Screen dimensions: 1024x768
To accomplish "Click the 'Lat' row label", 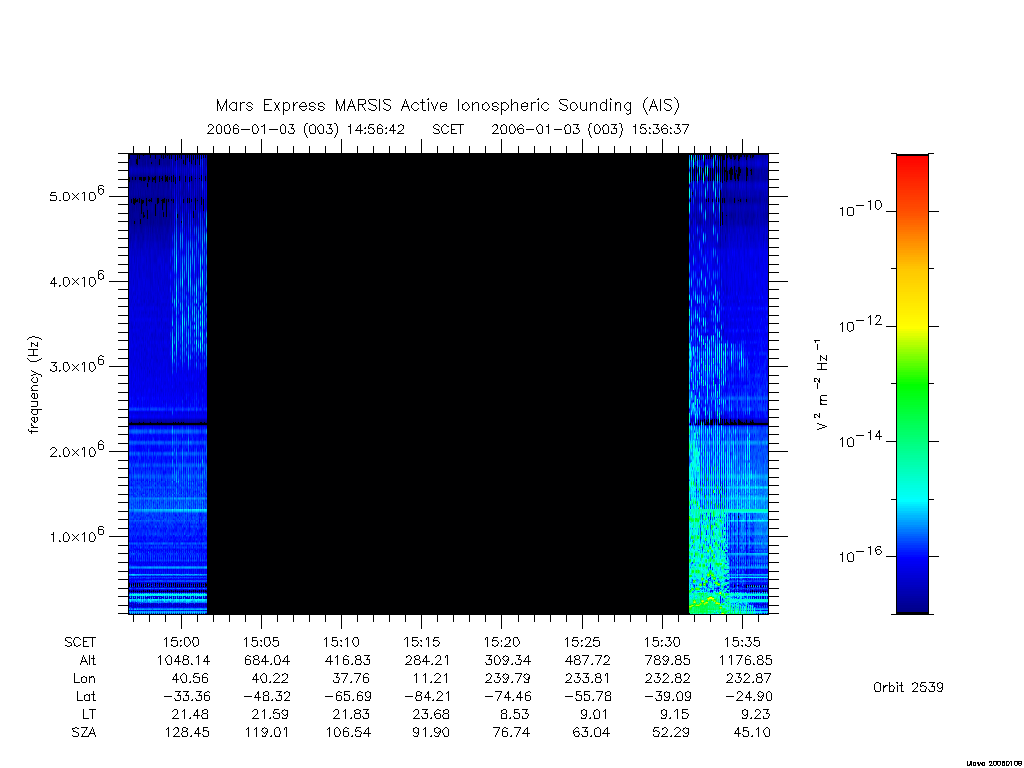I will click(86, 696).
